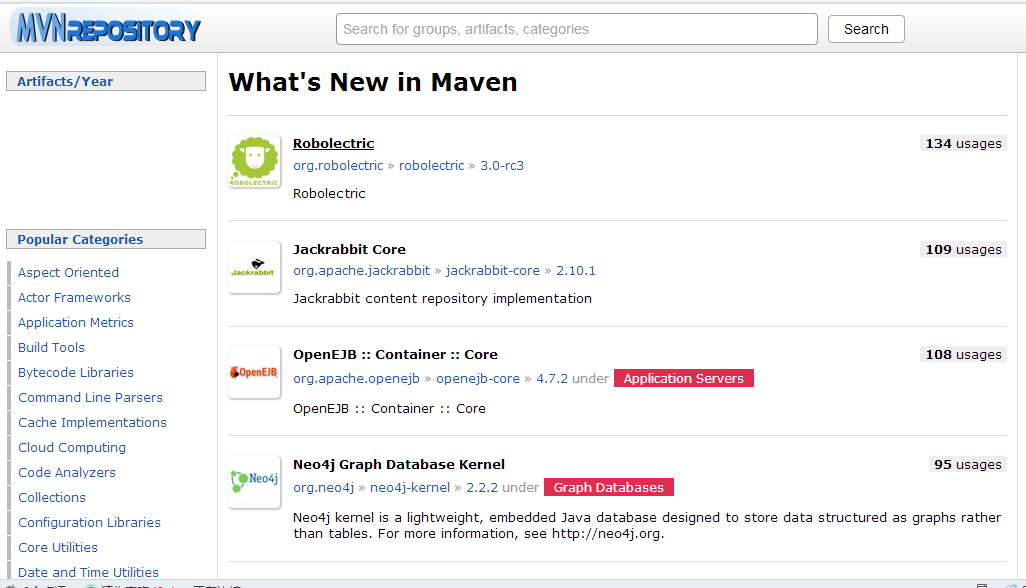Click the 134 usages badge
Screen dimensions: 1026x588
click(963, 143)
